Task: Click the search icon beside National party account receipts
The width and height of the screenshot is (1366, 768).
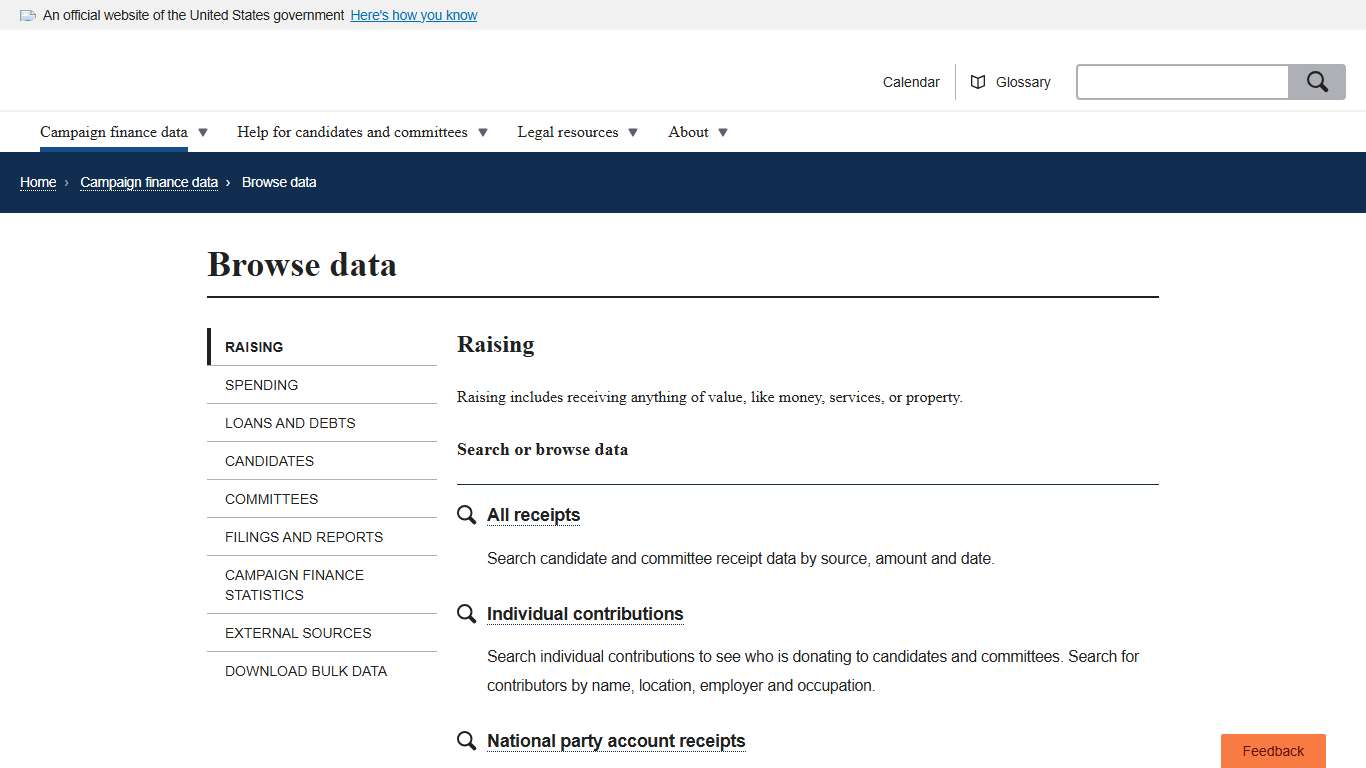Action: pyautogui.click(x=466, y=741)
